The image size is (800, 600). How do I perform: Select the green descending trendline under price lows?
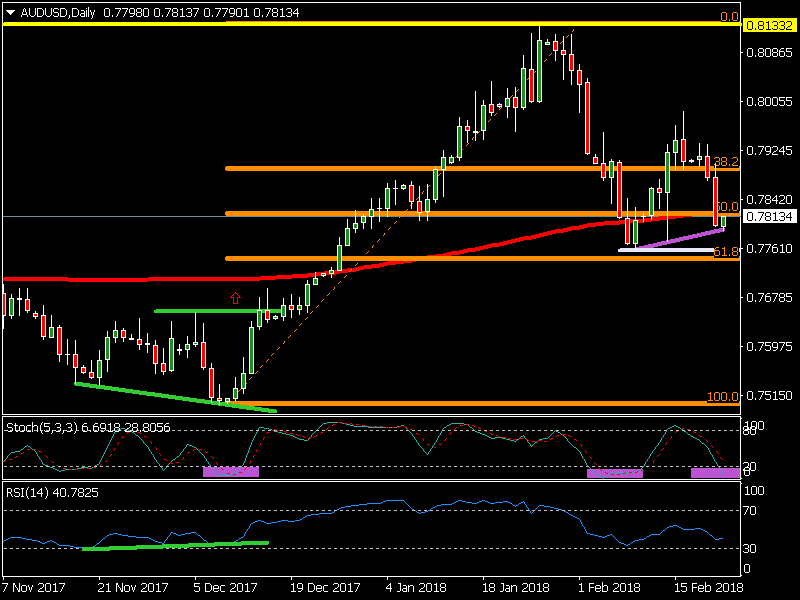(175, 397)
